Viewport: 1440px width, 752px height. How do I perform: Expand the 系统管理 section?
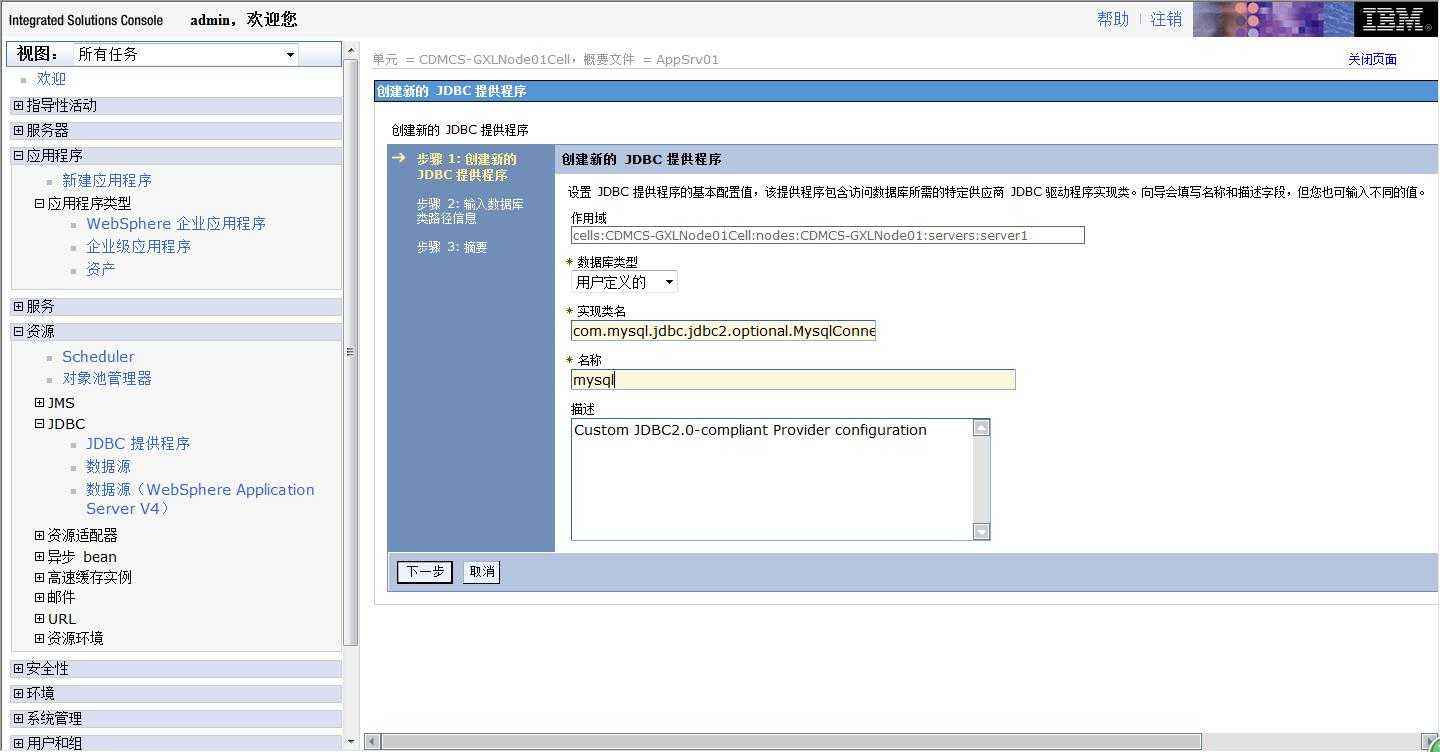[18, 718]
